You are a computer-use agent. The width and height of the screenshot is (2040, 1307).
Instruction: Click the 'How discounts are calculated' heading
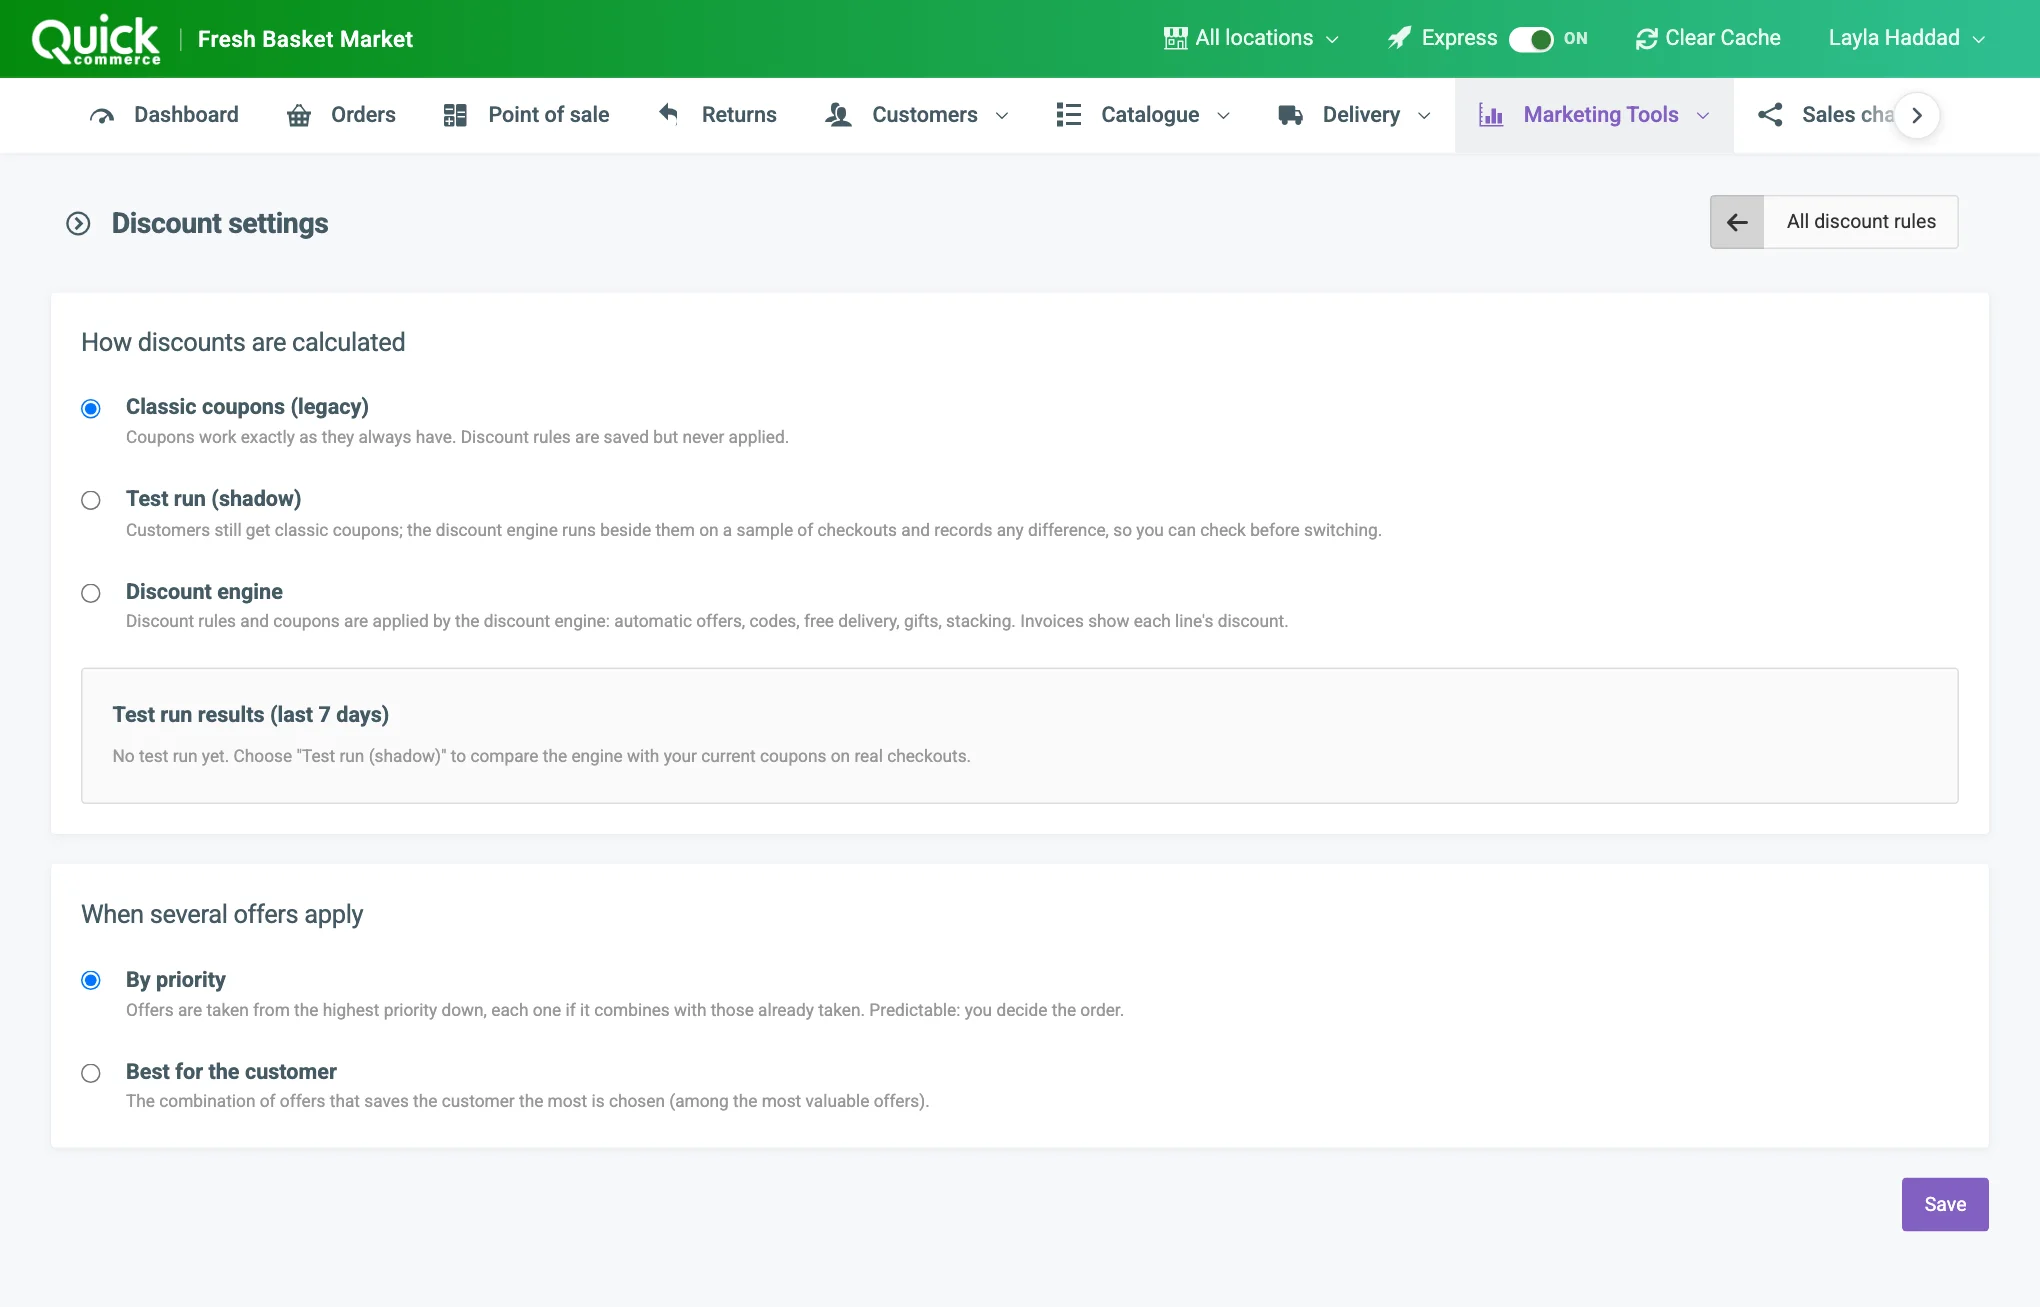[x=243, y=342]
